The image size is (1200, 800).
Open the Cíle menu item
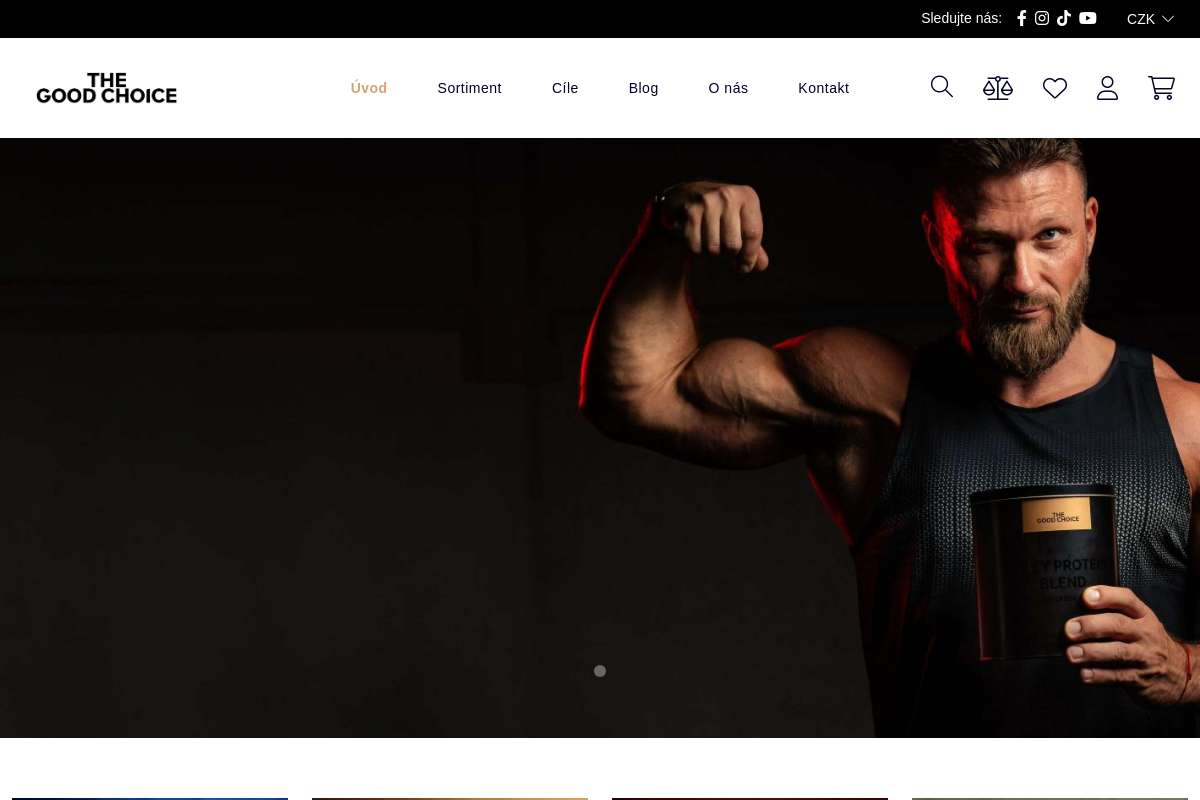point(565,88)
